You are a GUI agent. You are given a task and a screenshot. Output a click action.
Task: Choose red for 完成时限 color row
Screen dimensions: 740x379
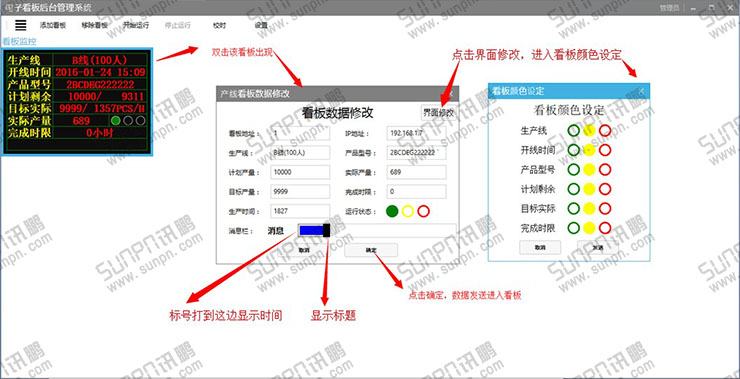(x=605, y=228)
